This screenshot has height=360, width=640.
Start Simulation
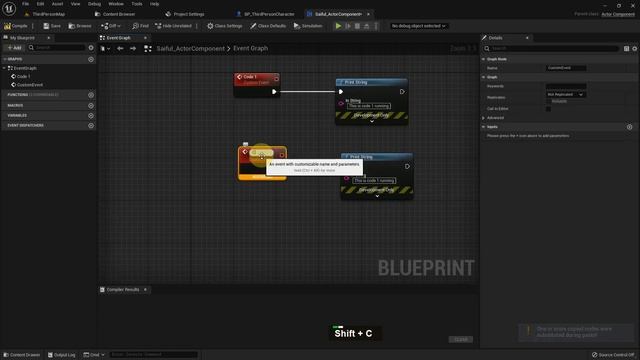point(308,26)
